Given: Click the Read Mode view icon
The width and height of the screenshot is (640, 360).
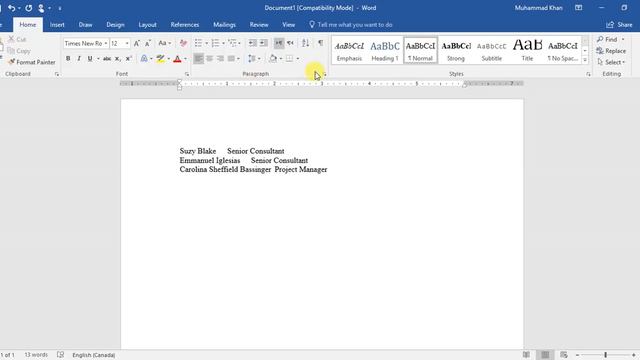Looking at the screenshot, I should 527,355.
